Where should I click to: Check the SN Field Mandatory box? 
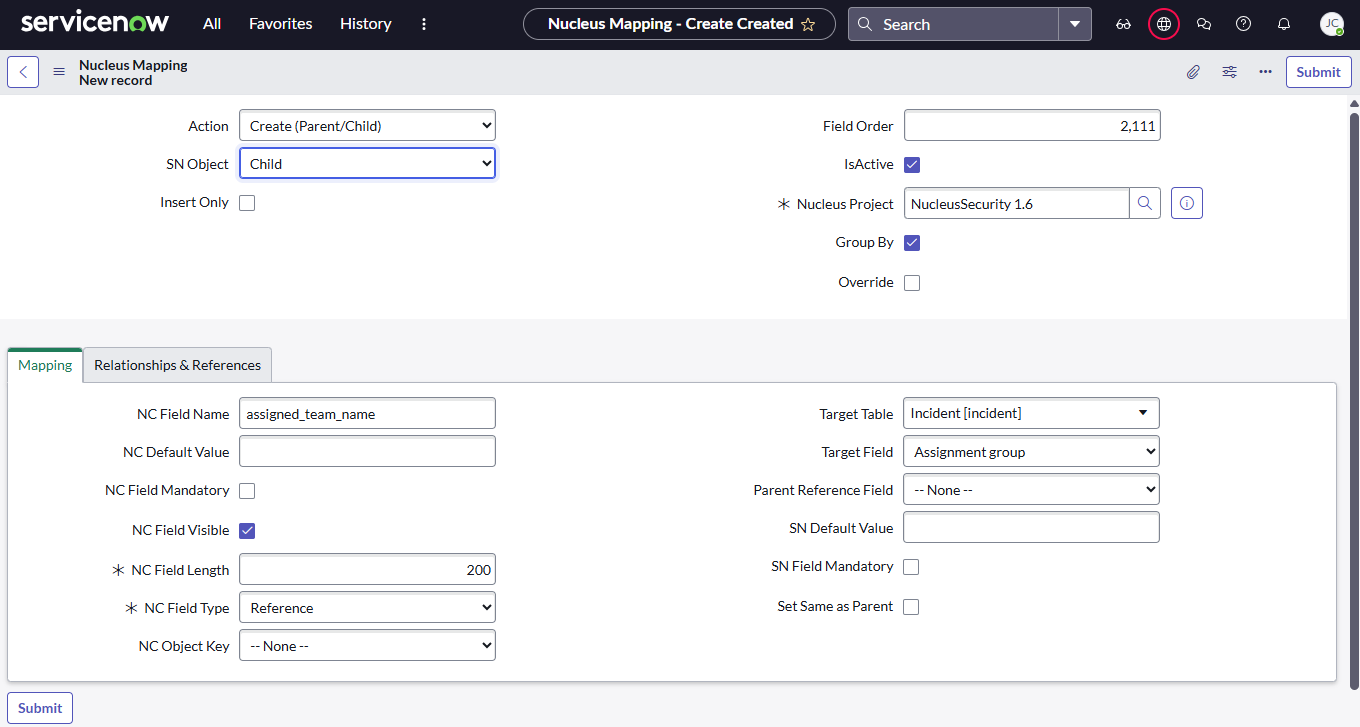coord(911,567)
